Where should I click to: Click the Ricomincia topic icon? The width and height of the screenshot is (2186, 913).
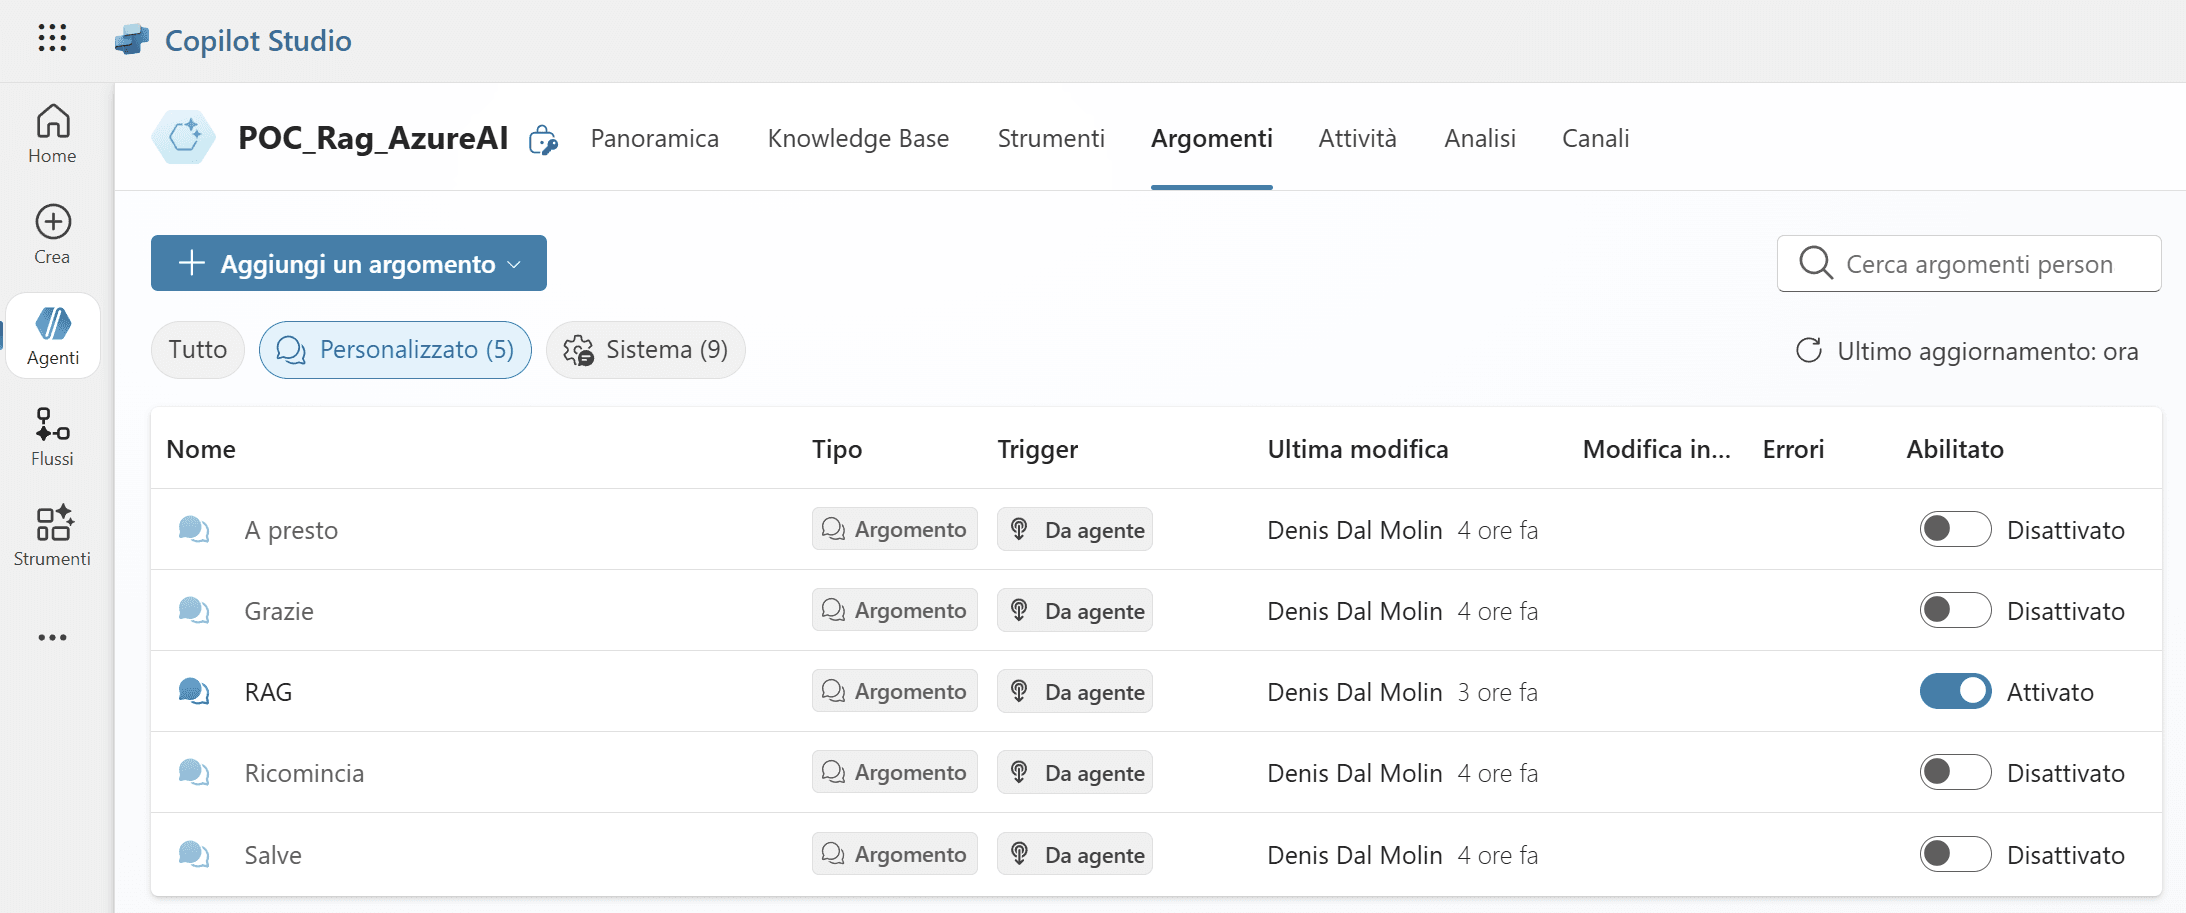194,772
